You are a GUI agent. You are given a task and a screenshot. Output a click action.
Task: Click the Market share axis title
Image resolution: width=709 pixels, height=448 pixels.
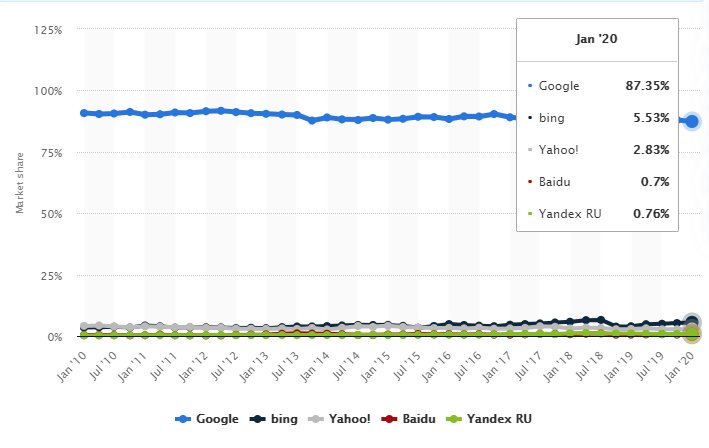(18, 183)
